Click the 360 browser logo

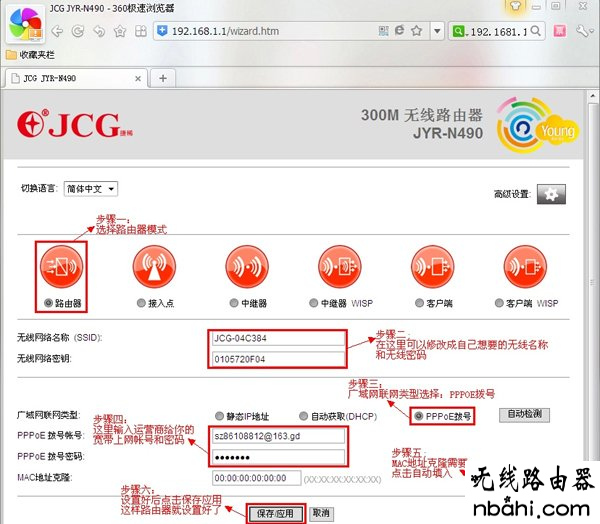point(25,24)
